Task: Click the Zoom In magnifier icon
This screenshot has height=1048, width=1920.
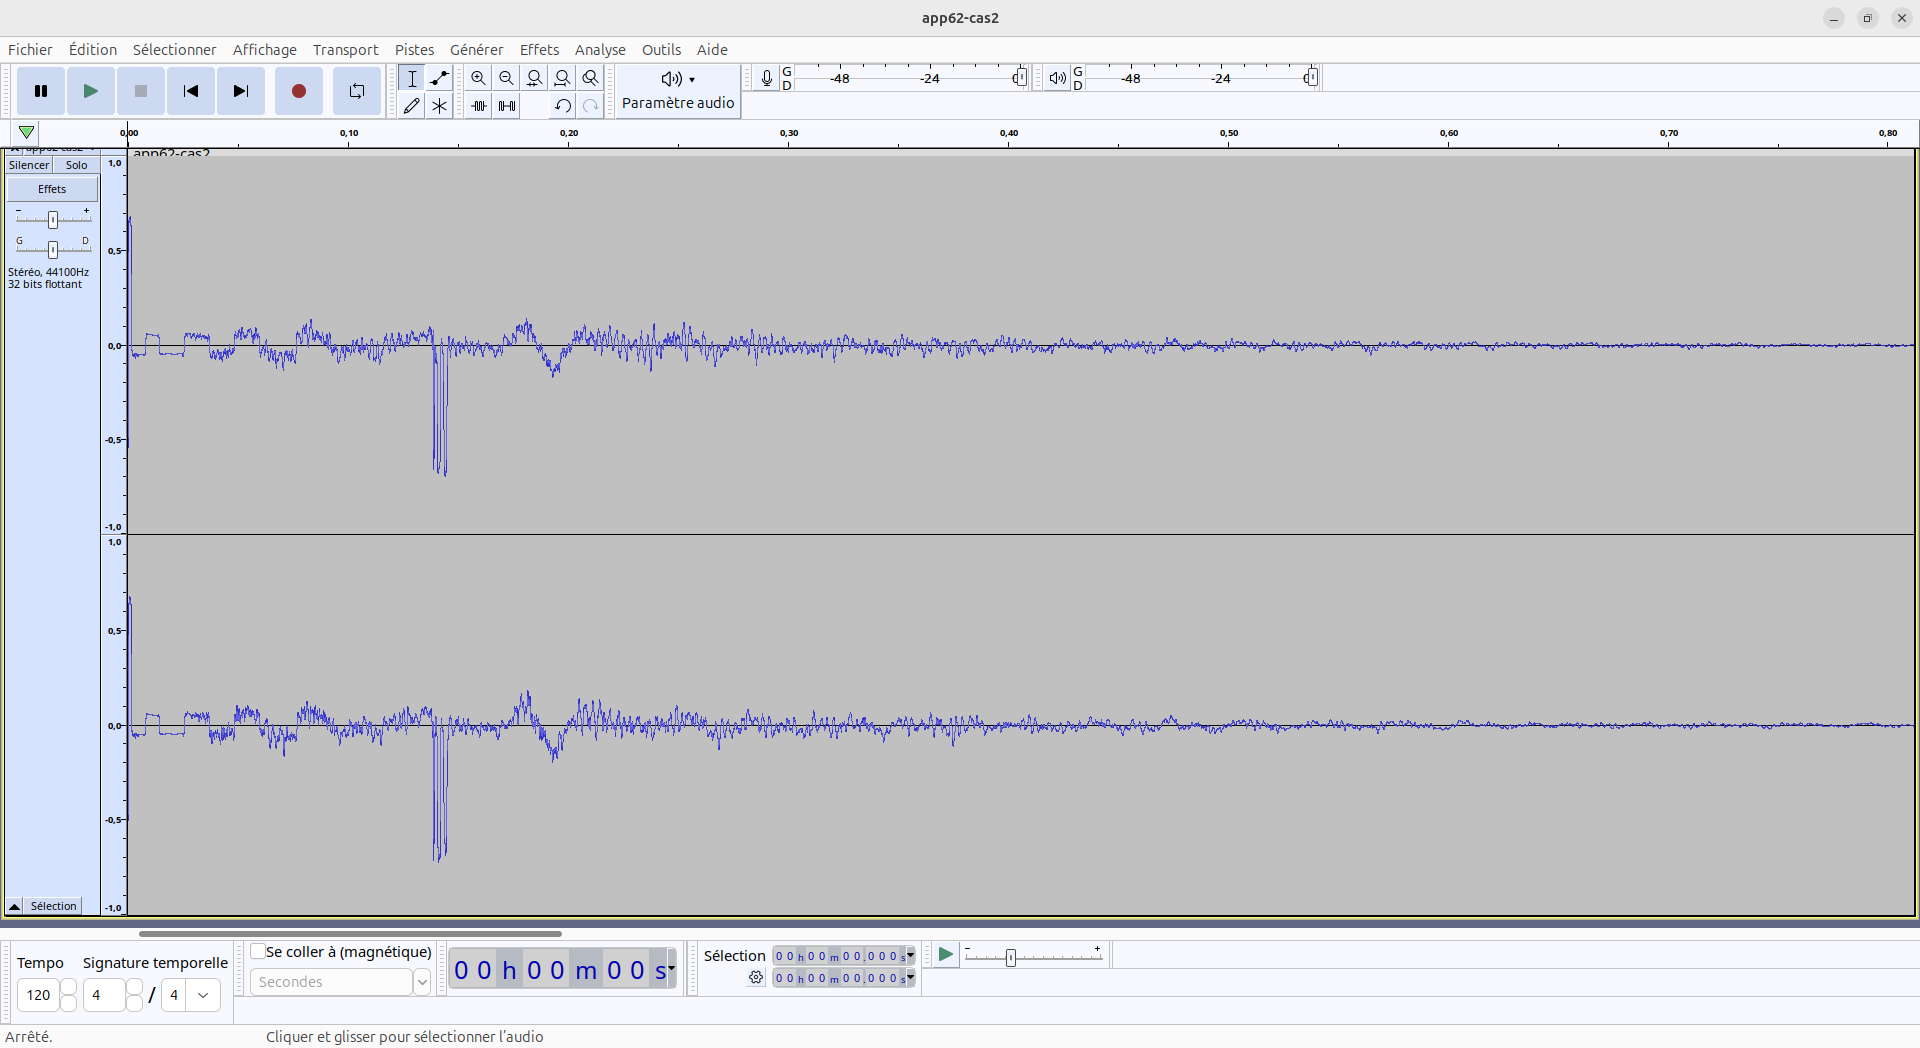Action: pyautogui.click(x=479, y=78)
